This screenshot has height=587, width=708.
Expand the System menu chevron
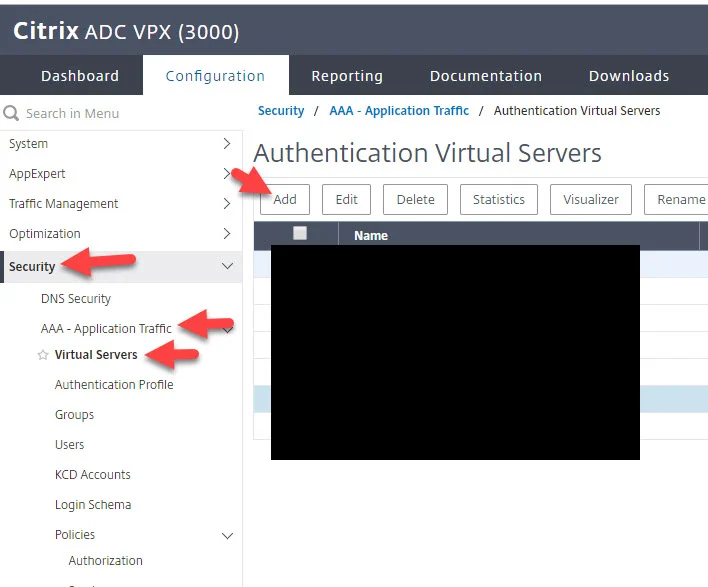coord(227,144)
